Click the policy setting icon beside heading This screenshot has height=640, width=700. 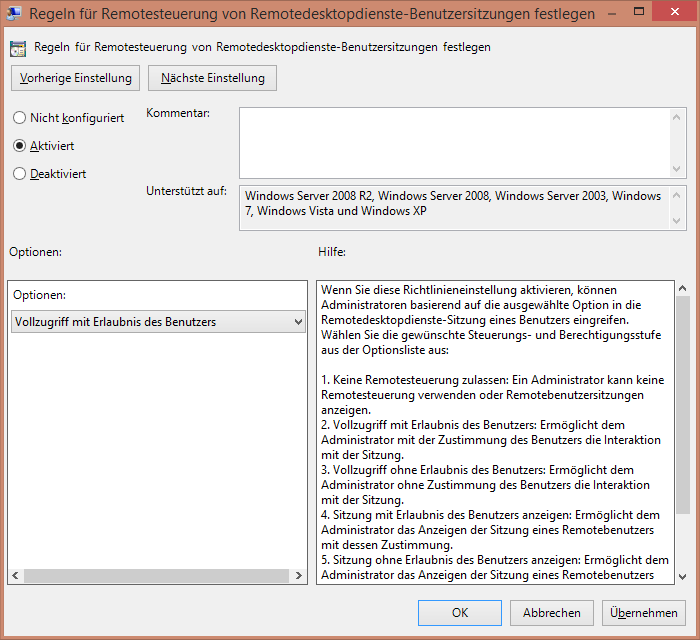[18, 47]
